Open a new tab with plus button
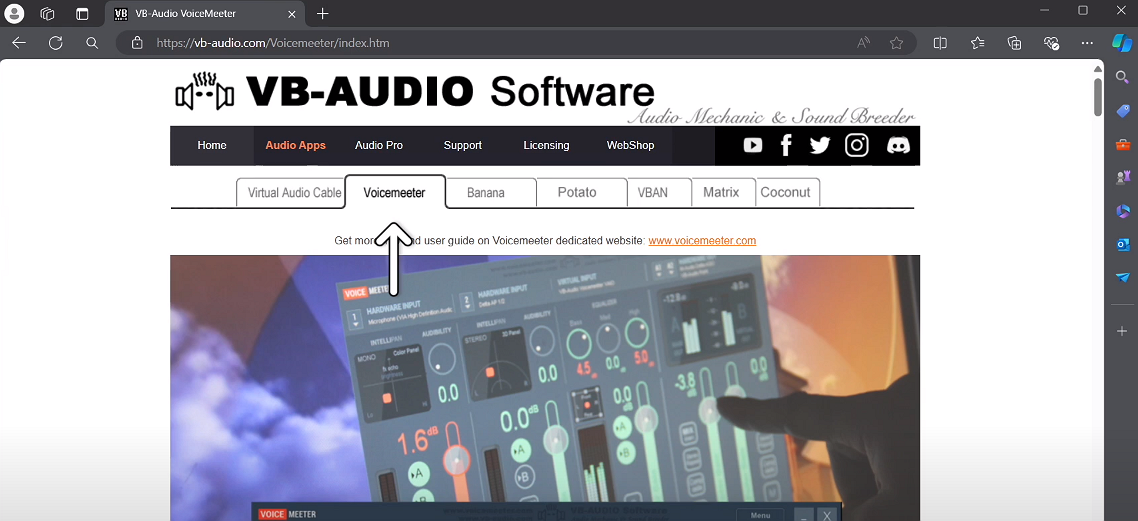 pyautogui.click(x=323, y=13)
